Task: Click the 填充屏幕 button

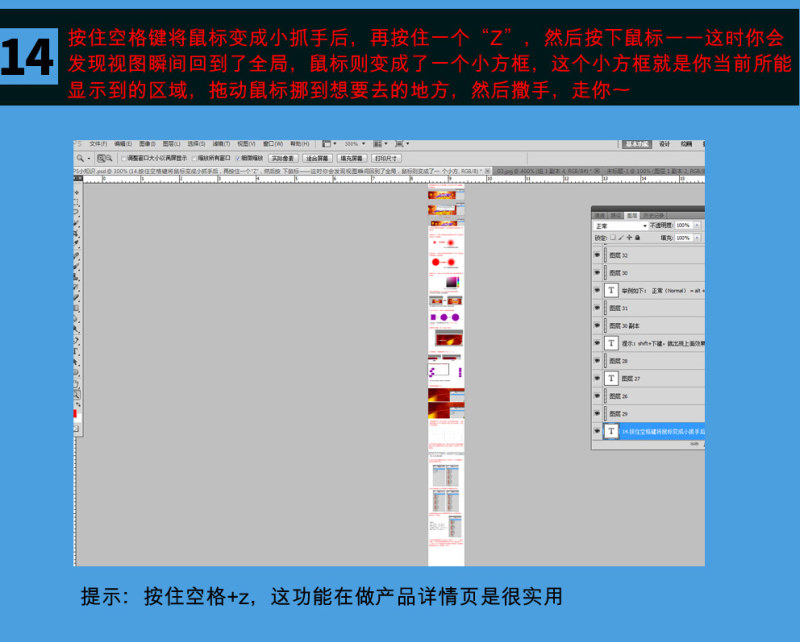Action: tap(351, 159)
